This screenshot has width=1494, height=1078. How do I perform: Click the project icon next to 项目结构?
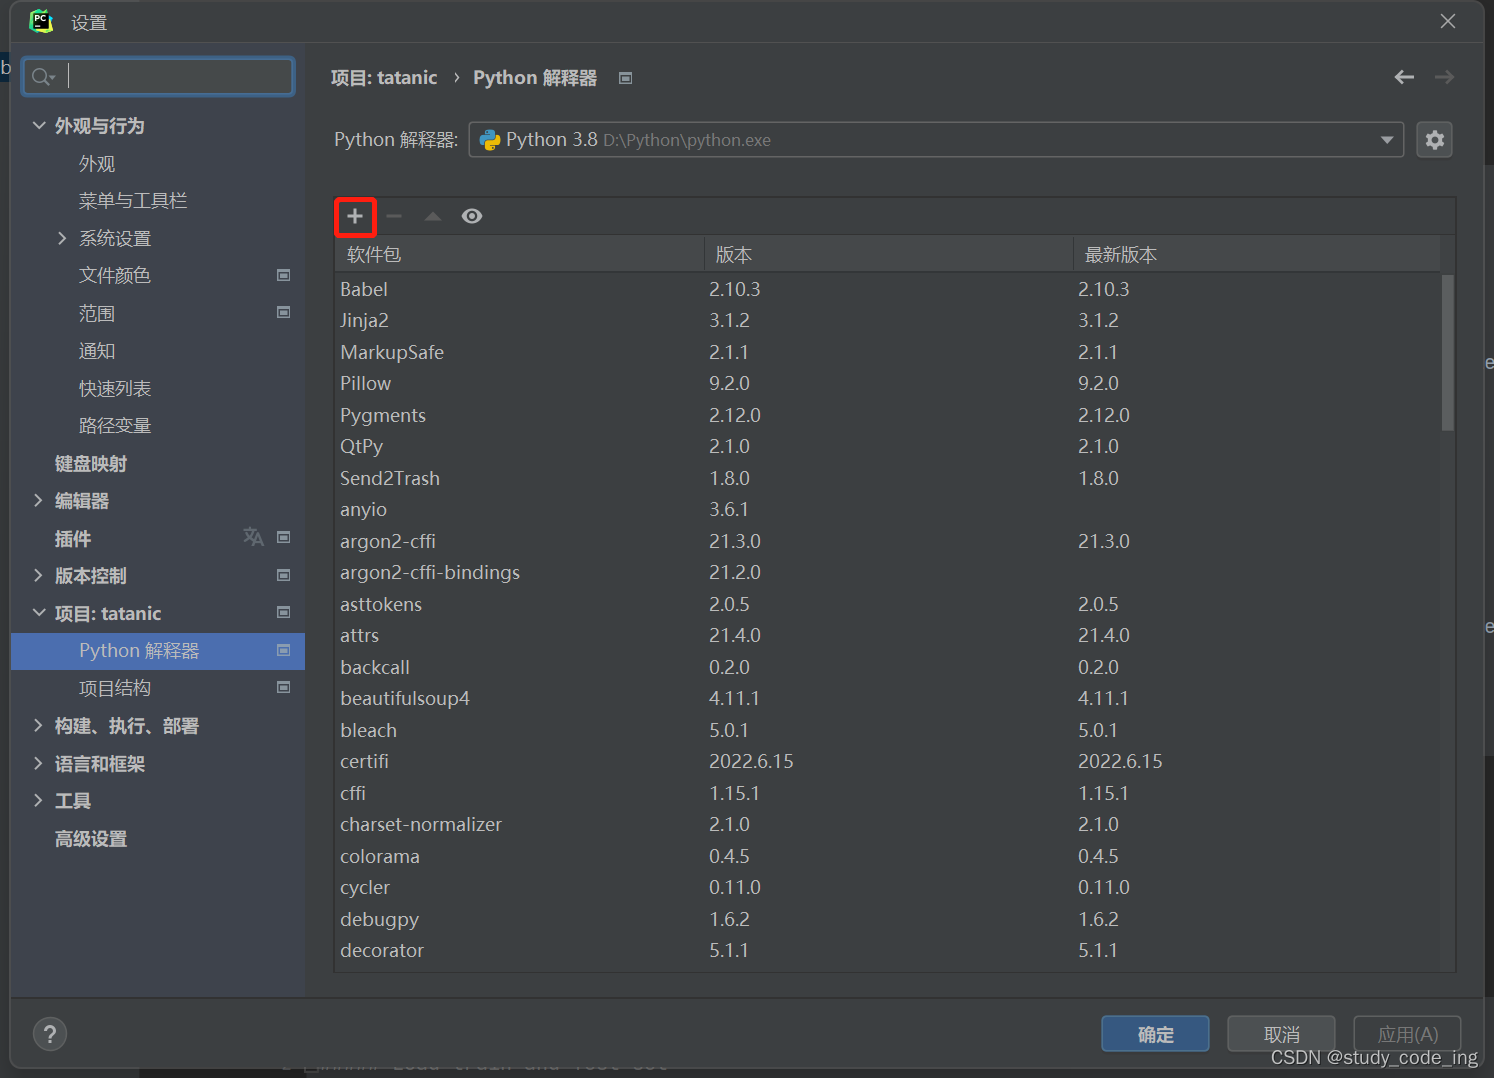coord(284,687)
